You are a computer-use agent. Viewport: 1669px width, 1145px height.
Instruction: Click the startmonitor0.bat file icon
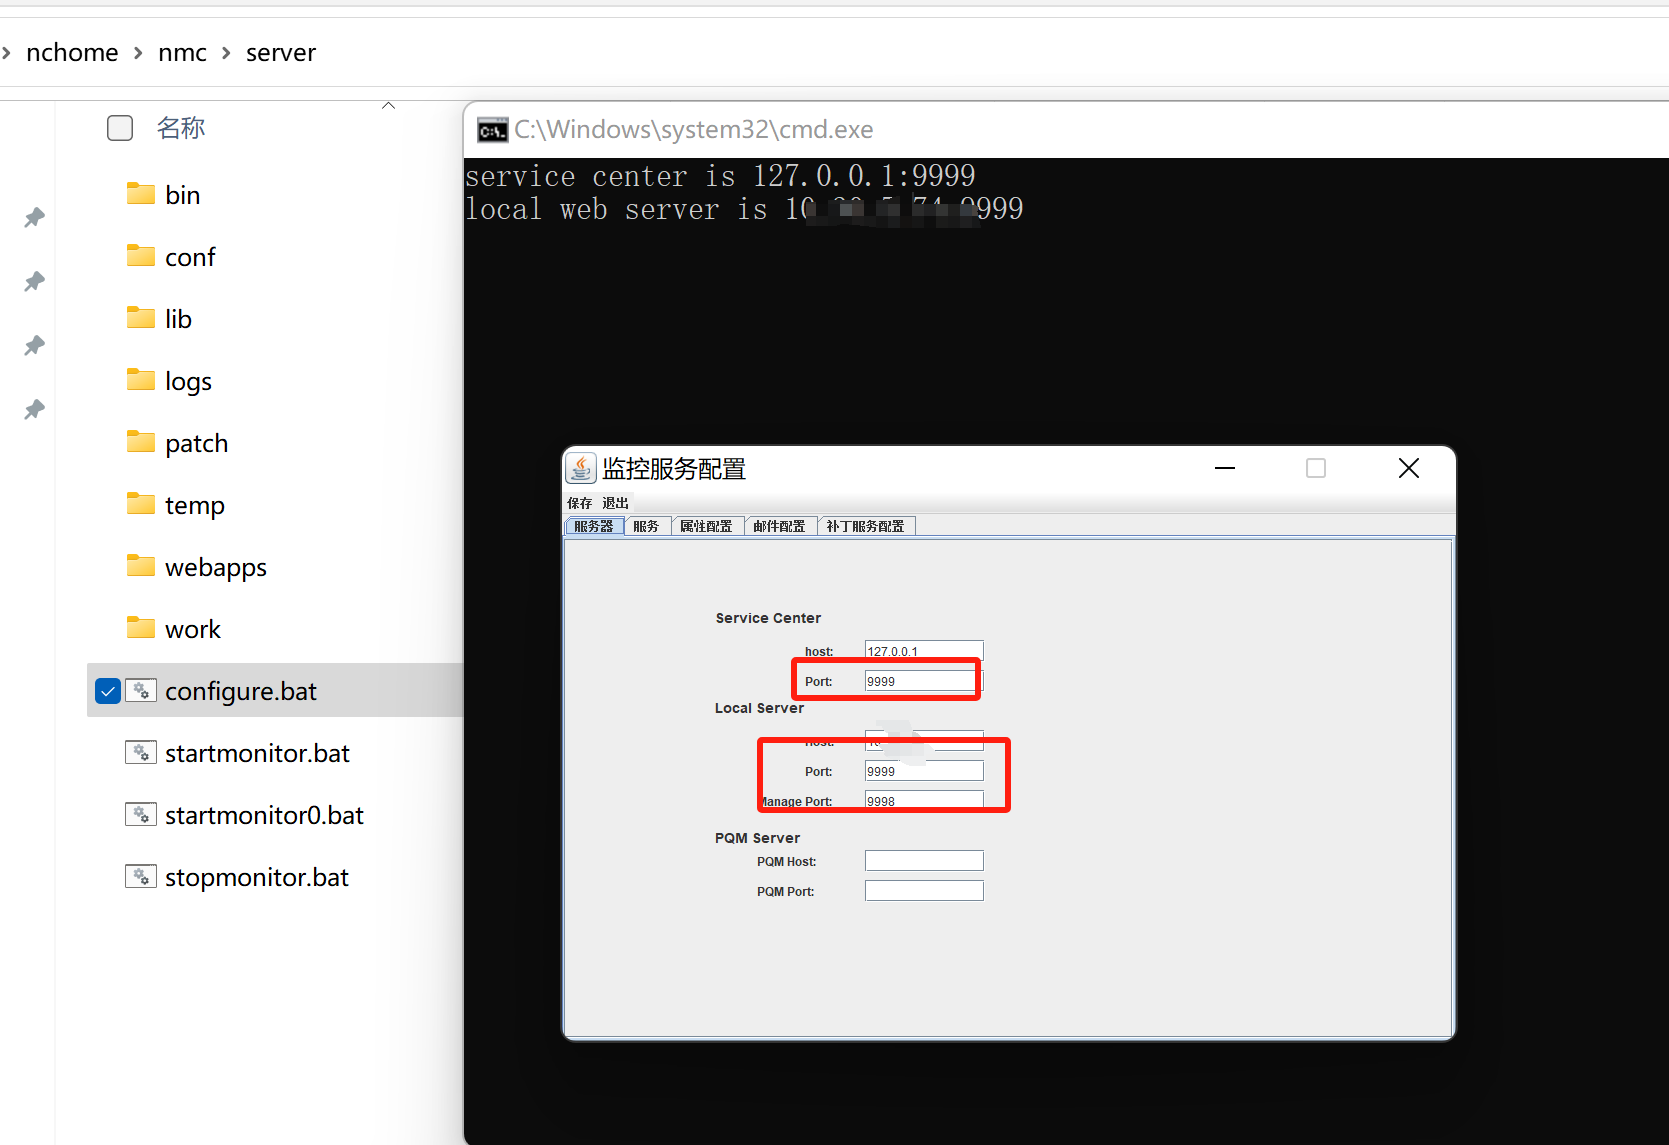pos(141,814)
